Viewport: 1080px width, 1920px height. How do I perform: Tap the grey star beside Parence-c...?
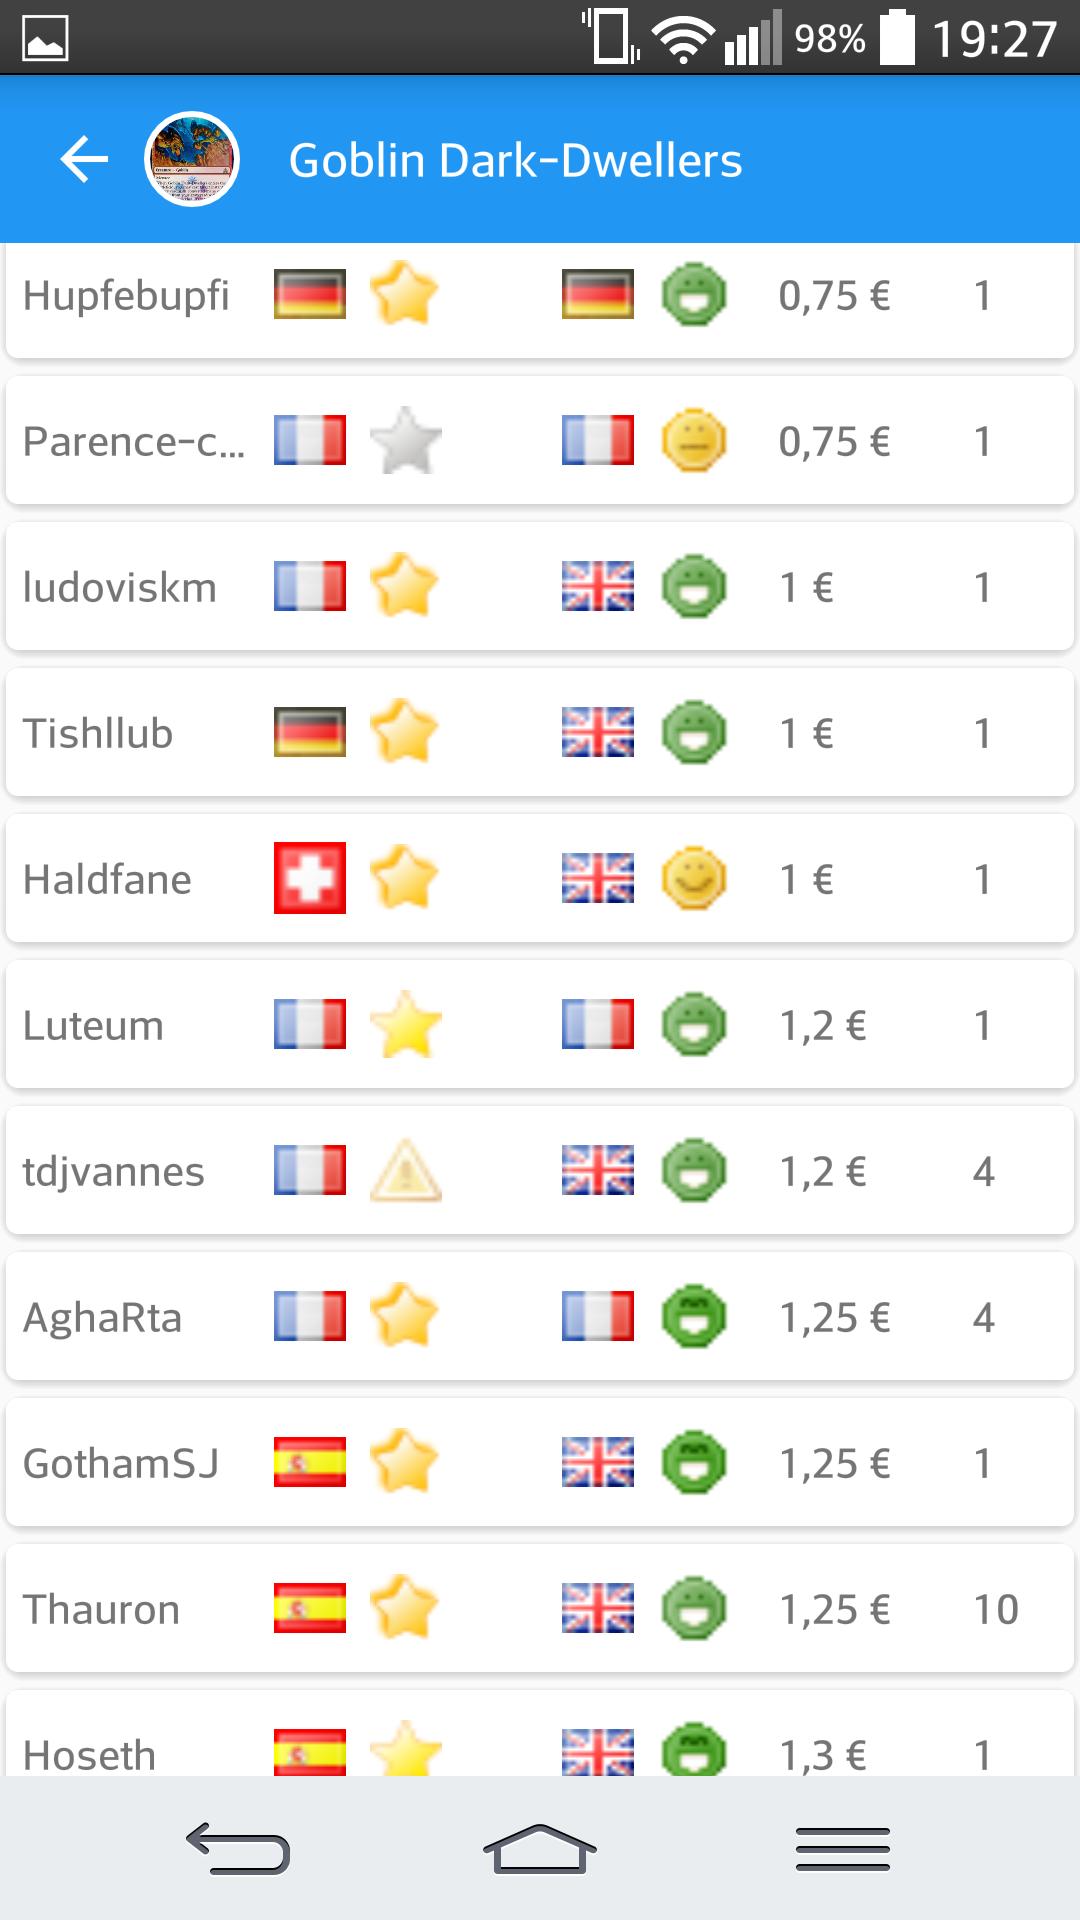405,441
